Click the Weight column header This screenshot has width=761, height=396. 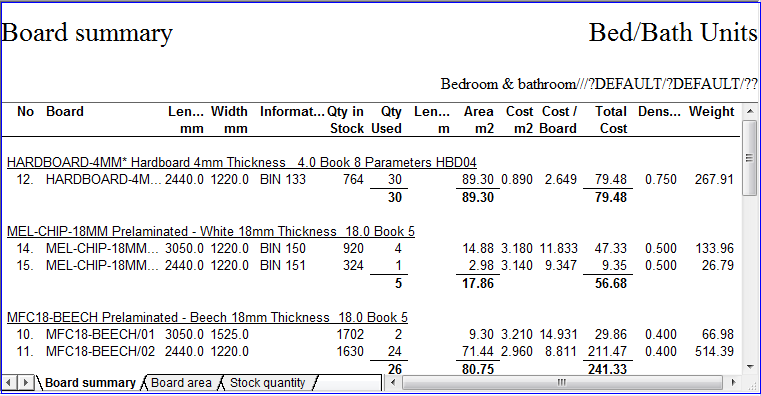pyautogui.click(x=711, y=112)
